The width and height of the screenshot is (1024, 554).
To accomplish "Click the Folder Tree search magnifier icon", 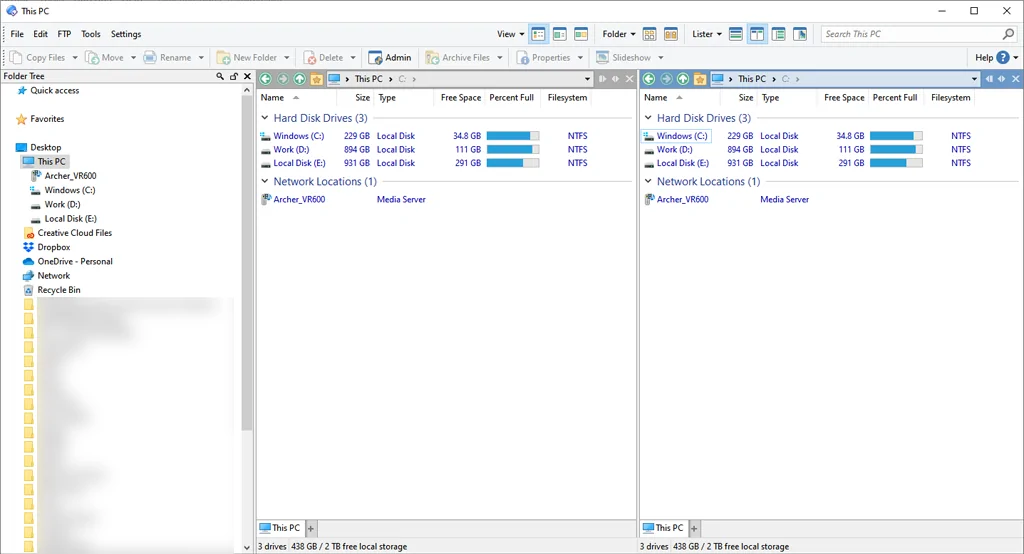I will pos(220,76).
